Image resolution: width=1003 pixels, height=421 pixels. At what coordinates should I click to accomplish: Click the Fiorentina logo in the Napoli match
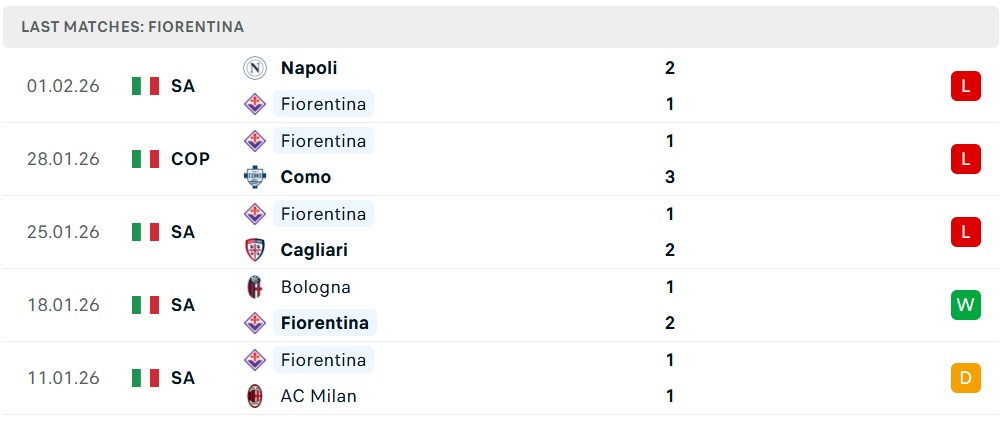tap(255, 104)
